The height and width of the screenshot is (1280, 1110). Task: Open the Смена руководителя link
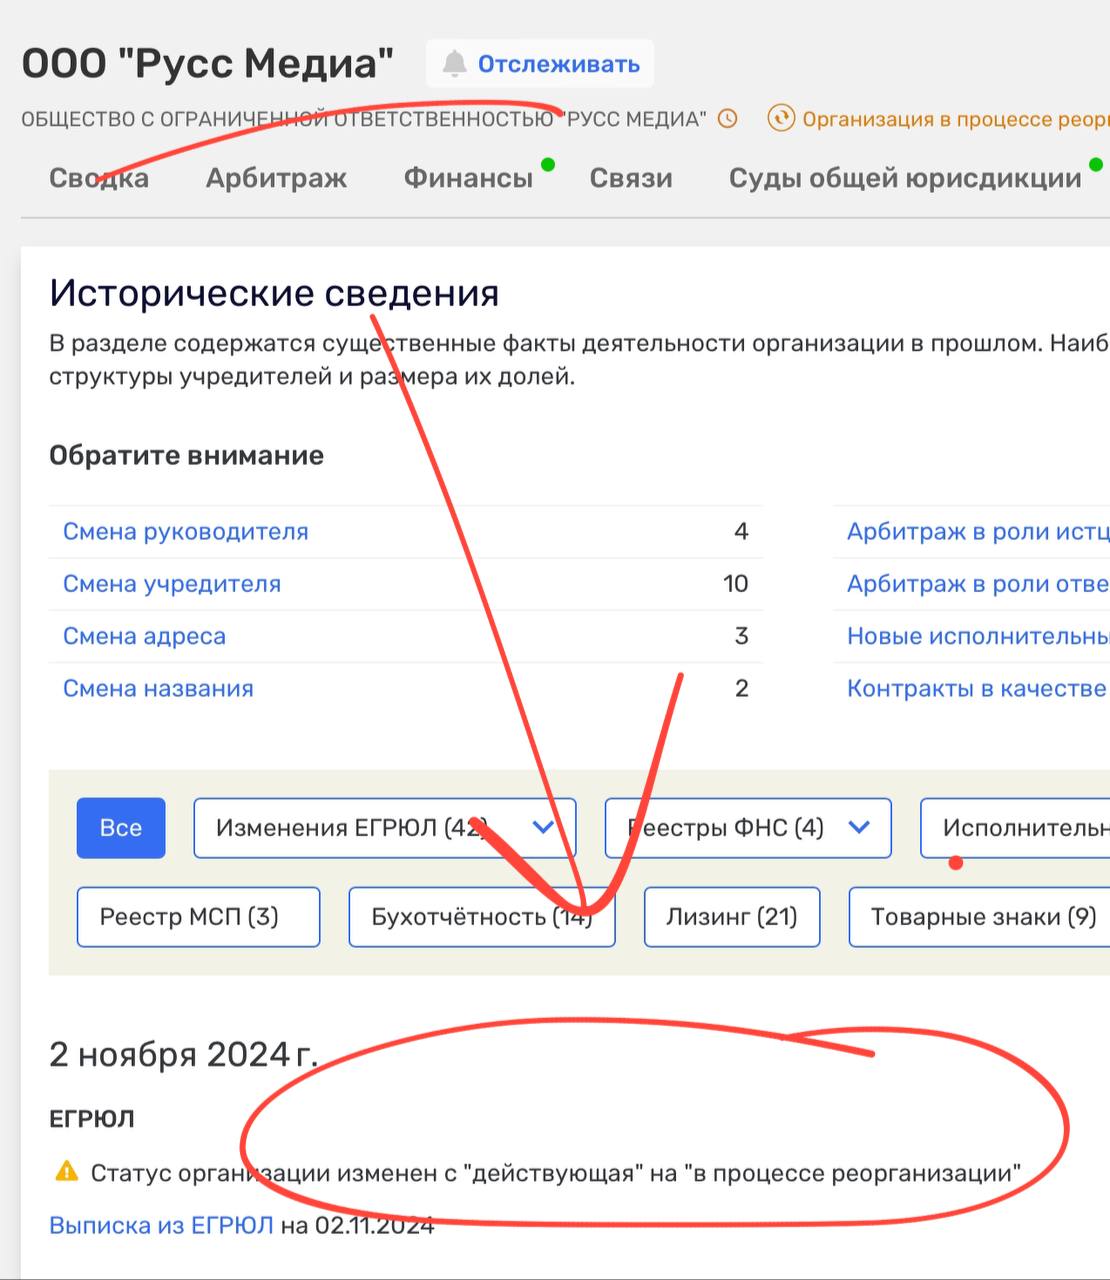tap(185, 531)
